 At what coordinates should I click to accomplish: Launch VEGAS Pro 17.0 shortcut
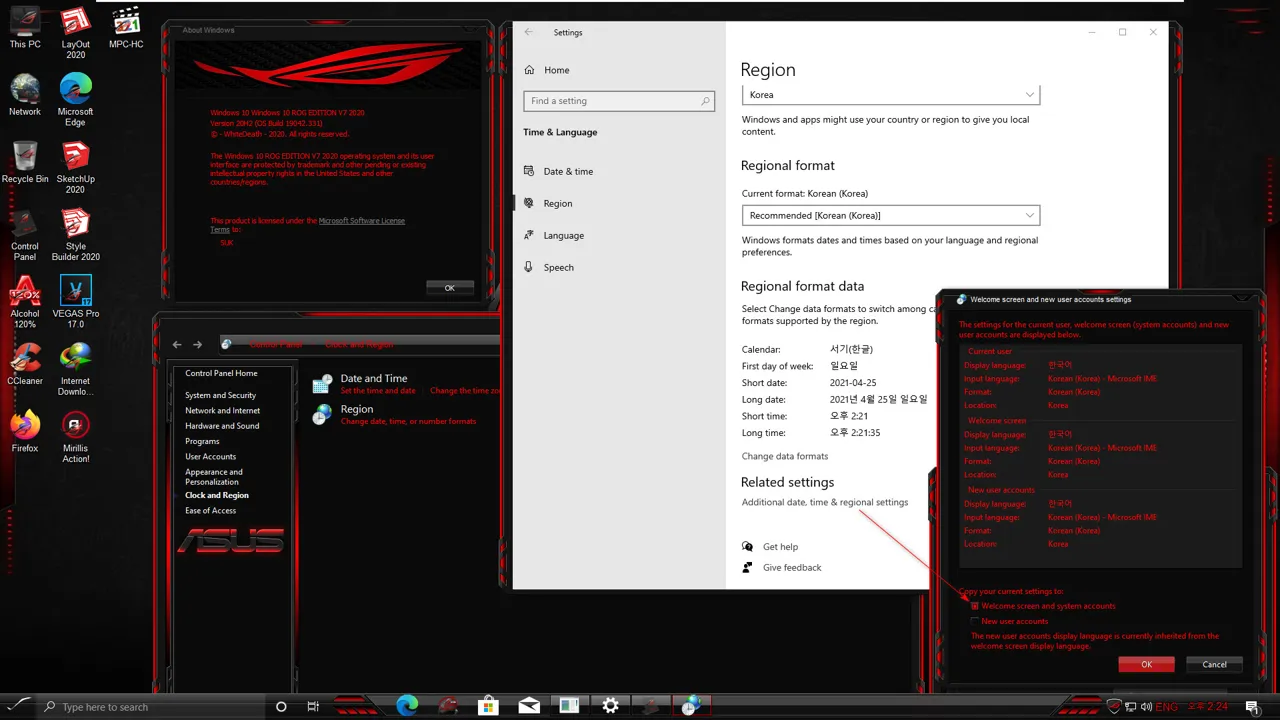click(x=75, y=302)
